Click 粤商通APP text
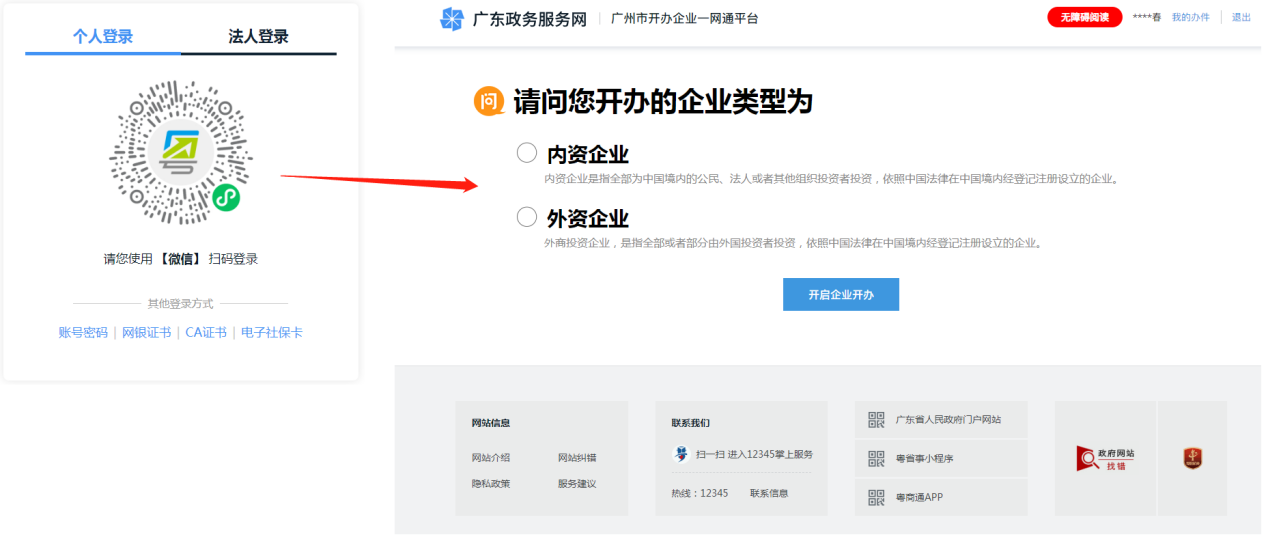This screenshot has width=1268, height=539. [919, 497]
